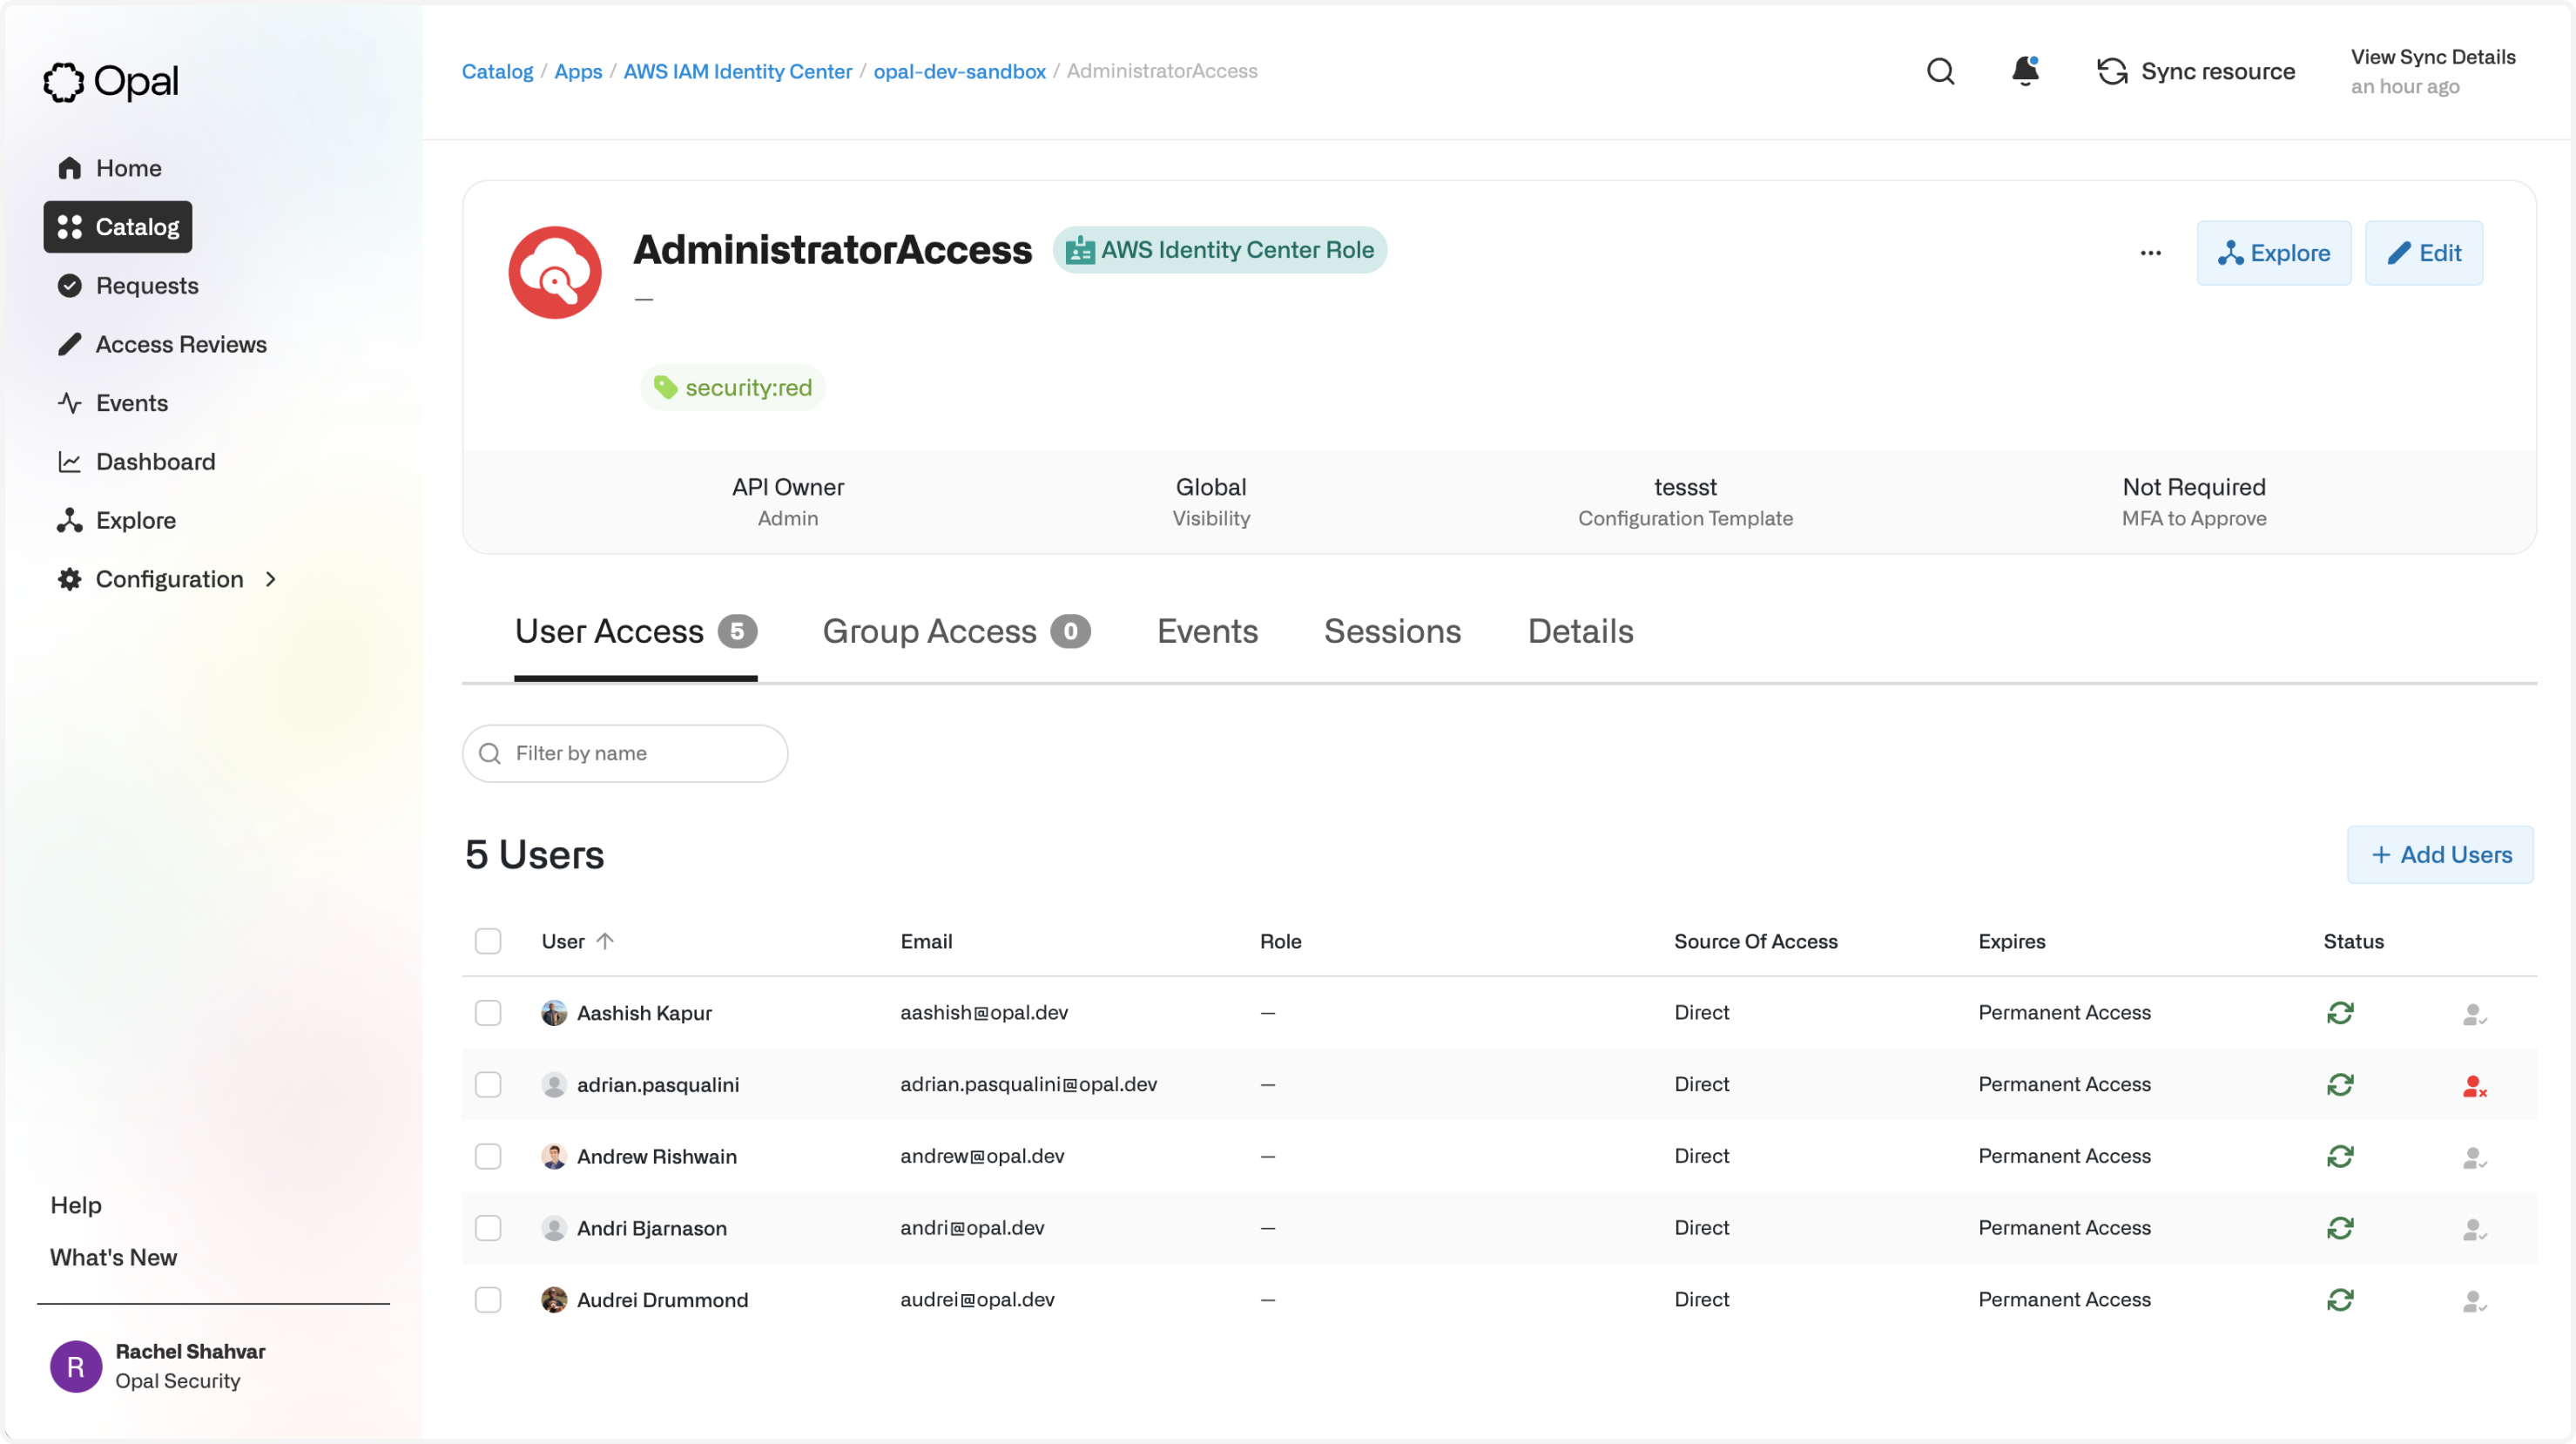
Task: Open View Sync Details
Action: coord(2432,57)
